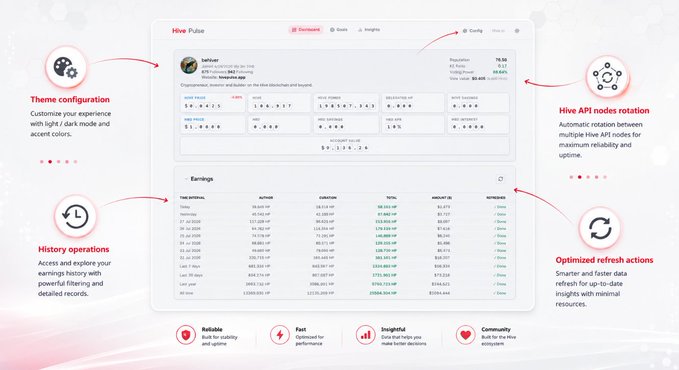Click the Reputation value 76.56
The image size is (679, 370).
click(x=501, y=60)
